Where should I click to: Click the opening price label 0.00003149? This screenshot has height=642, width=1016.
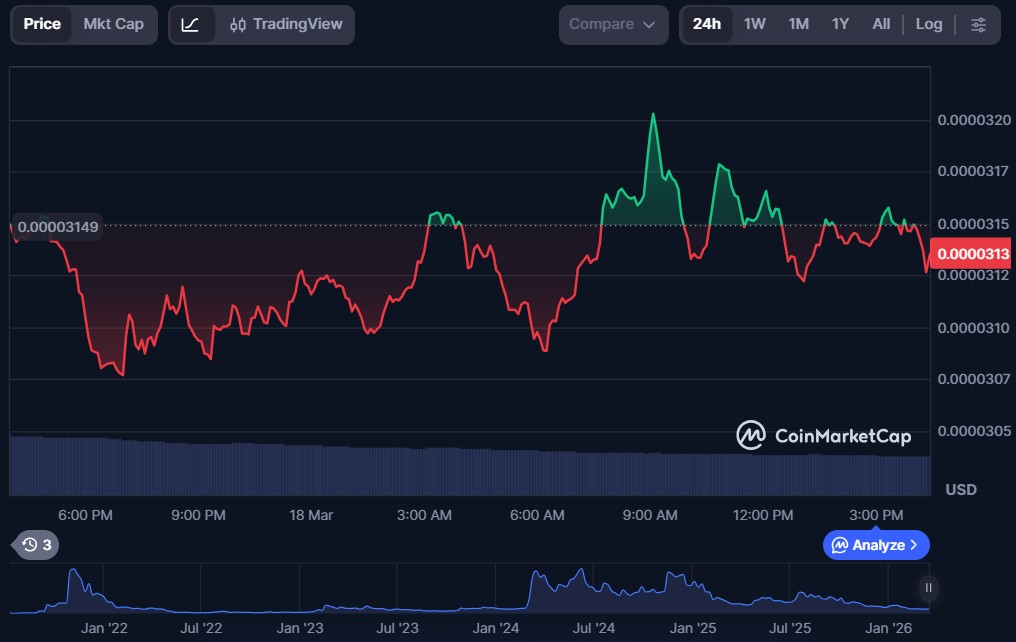pyautogui.click(x=57, y=227)
